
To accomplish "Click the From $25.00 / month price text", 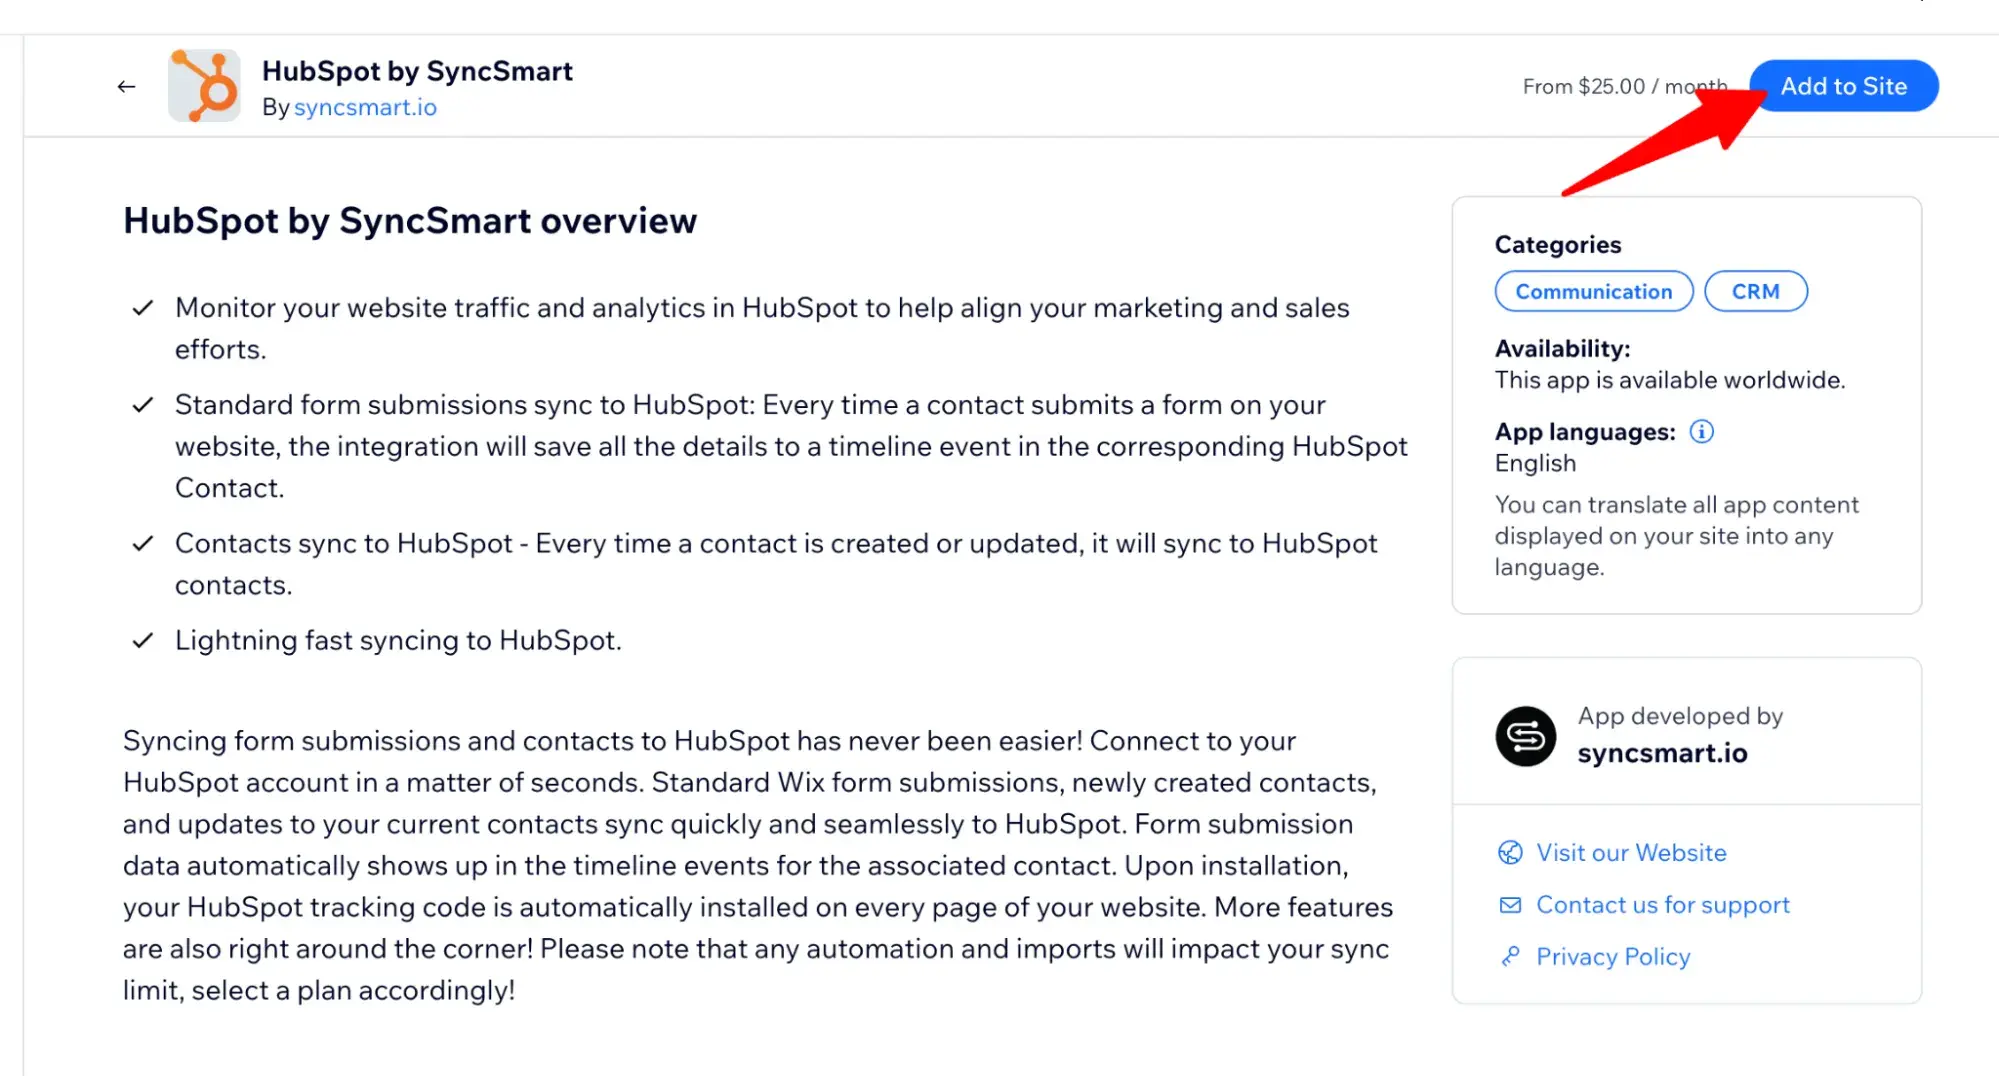I will tap(1622, 87).
